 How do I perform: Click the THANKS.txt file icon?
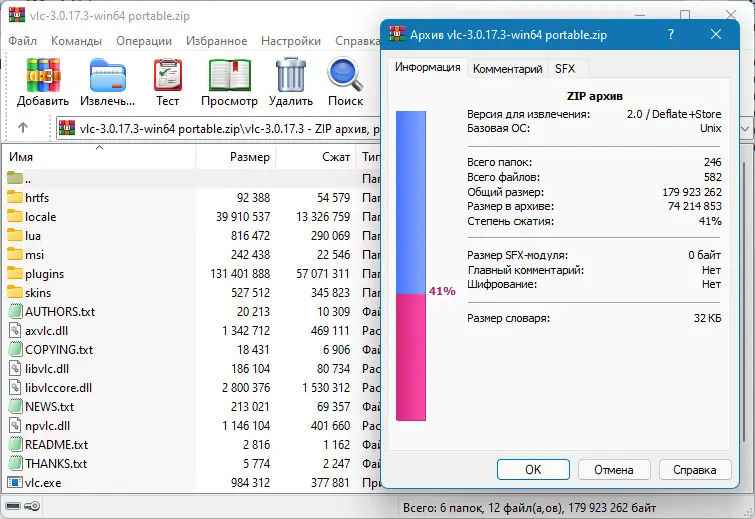(15, 463)
